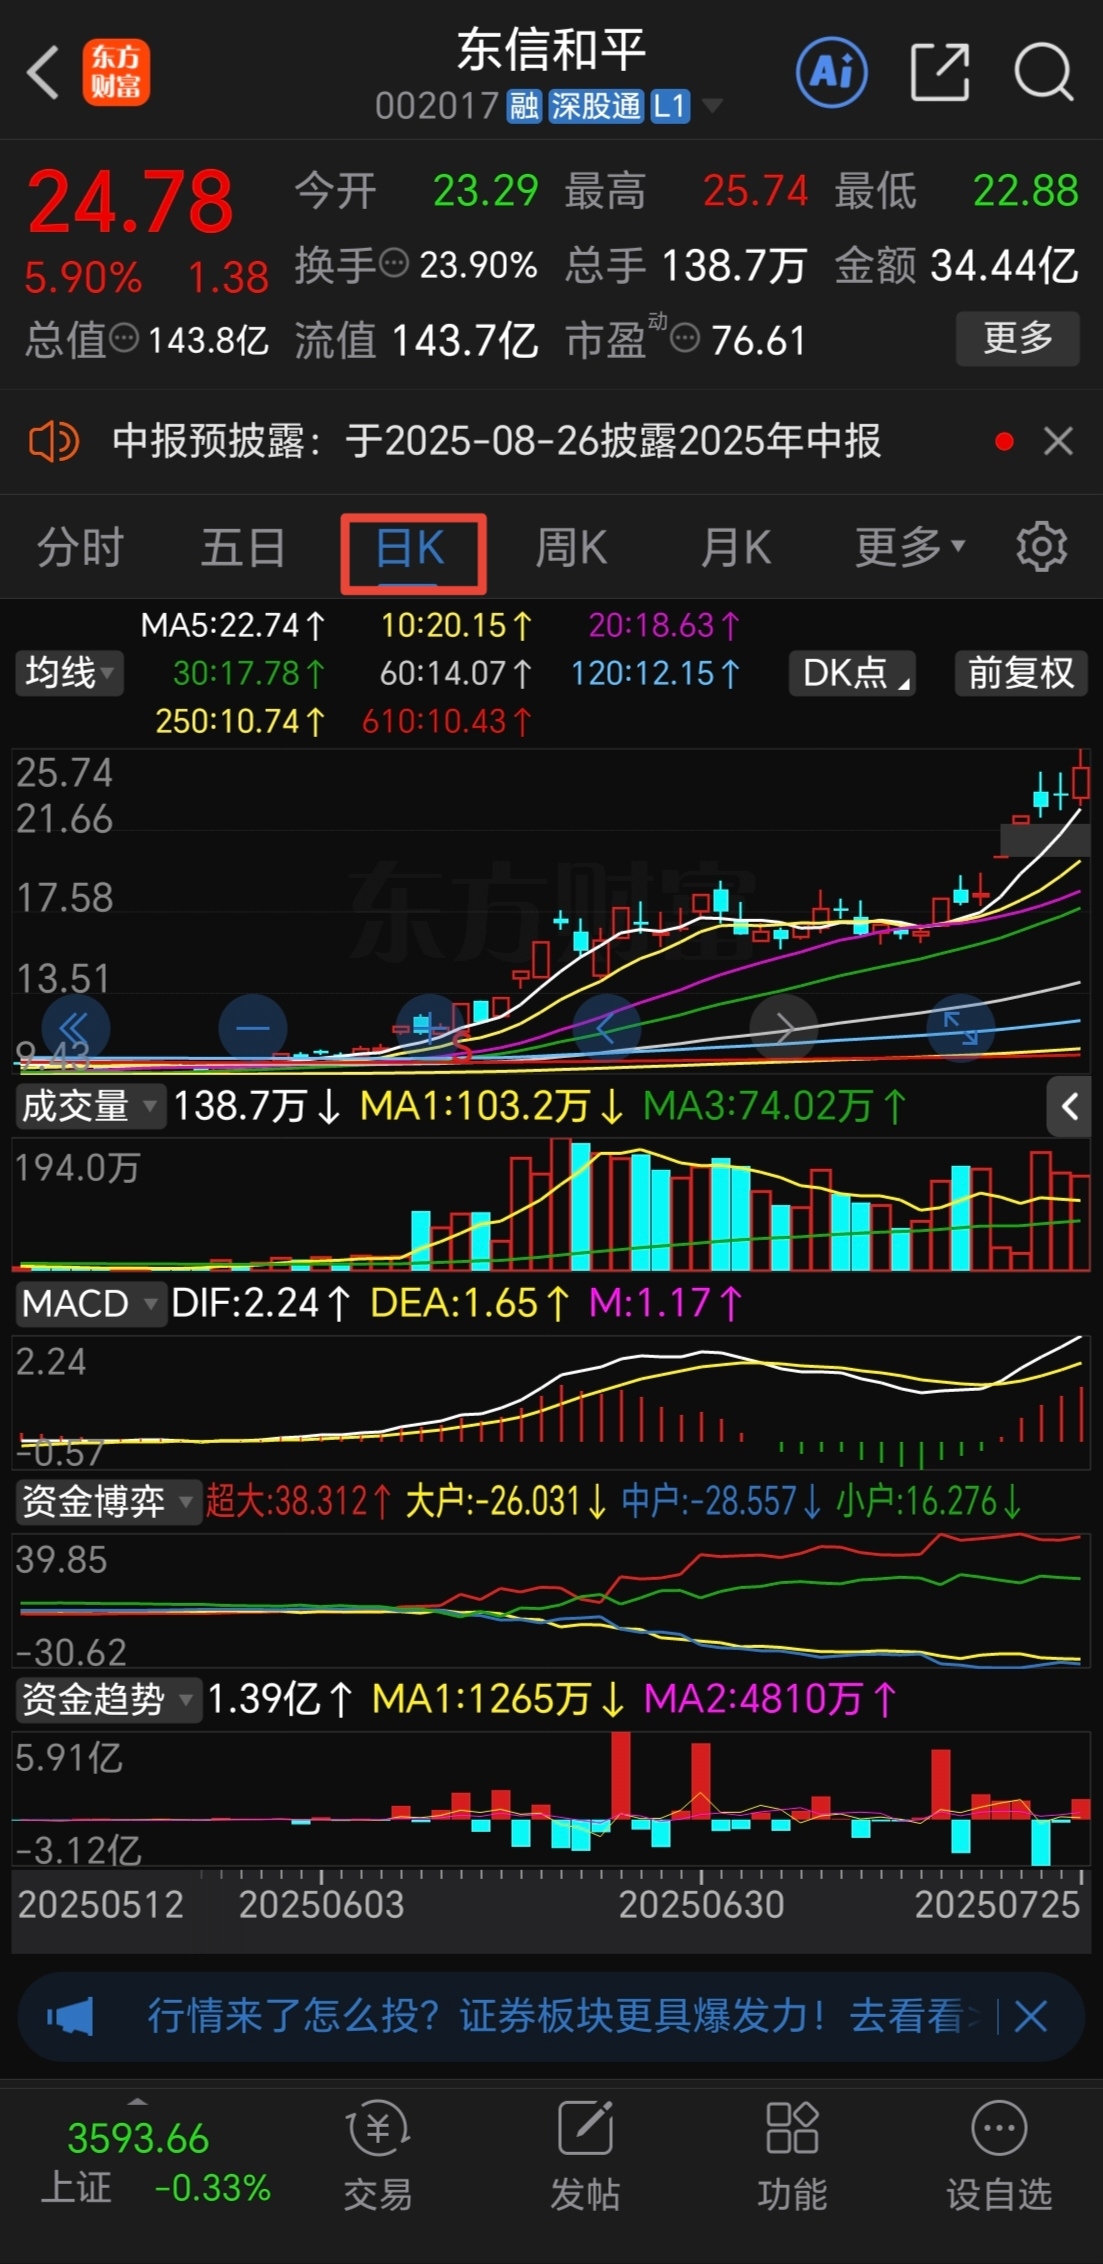The image size is (1103, 2264).
Task: Tap the 20250630 date label
Action: [x=701, y=1904]
